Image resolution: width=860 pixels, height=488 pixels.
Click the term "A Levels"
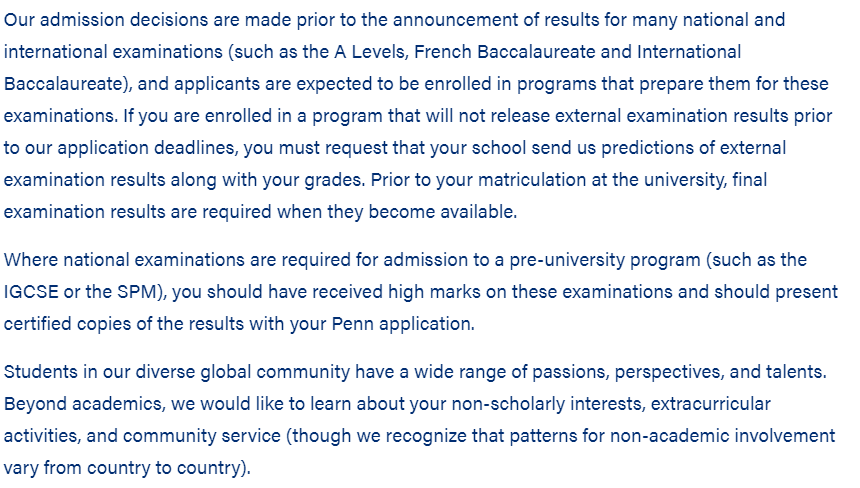point(370,52)
